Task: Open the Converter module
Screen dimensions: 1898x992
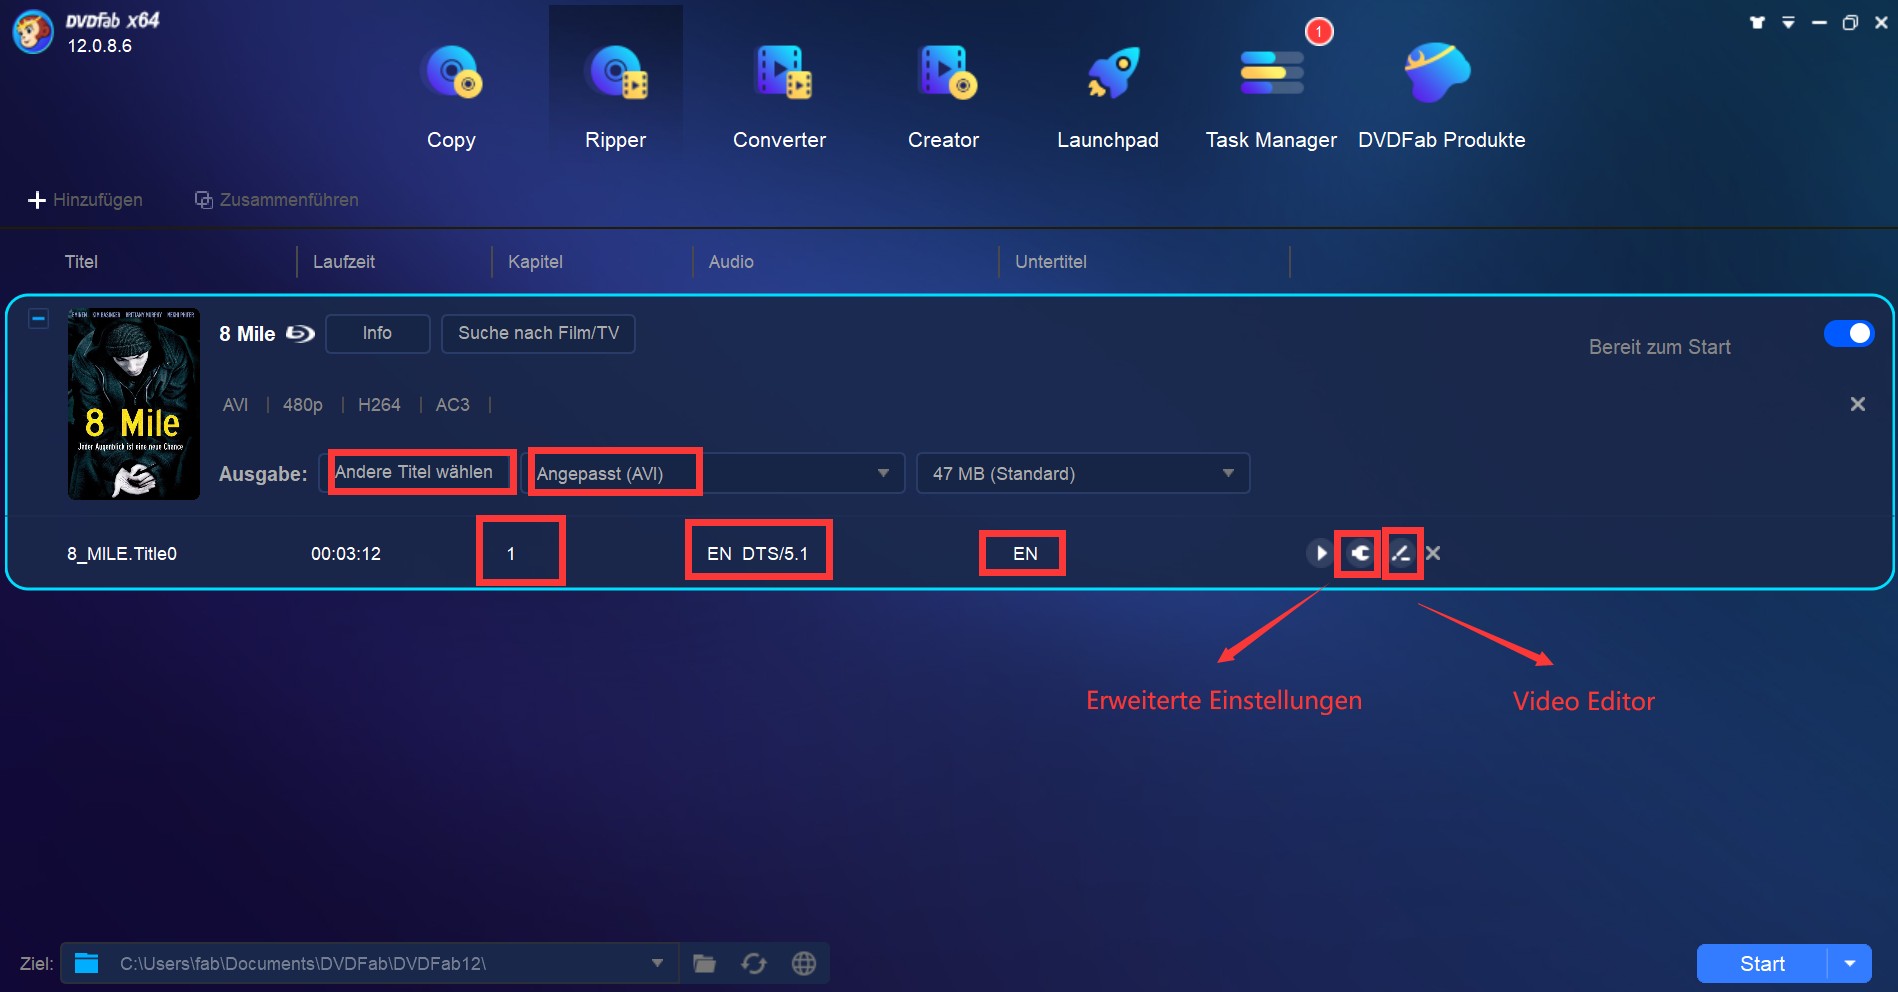Action: point(779,97)
